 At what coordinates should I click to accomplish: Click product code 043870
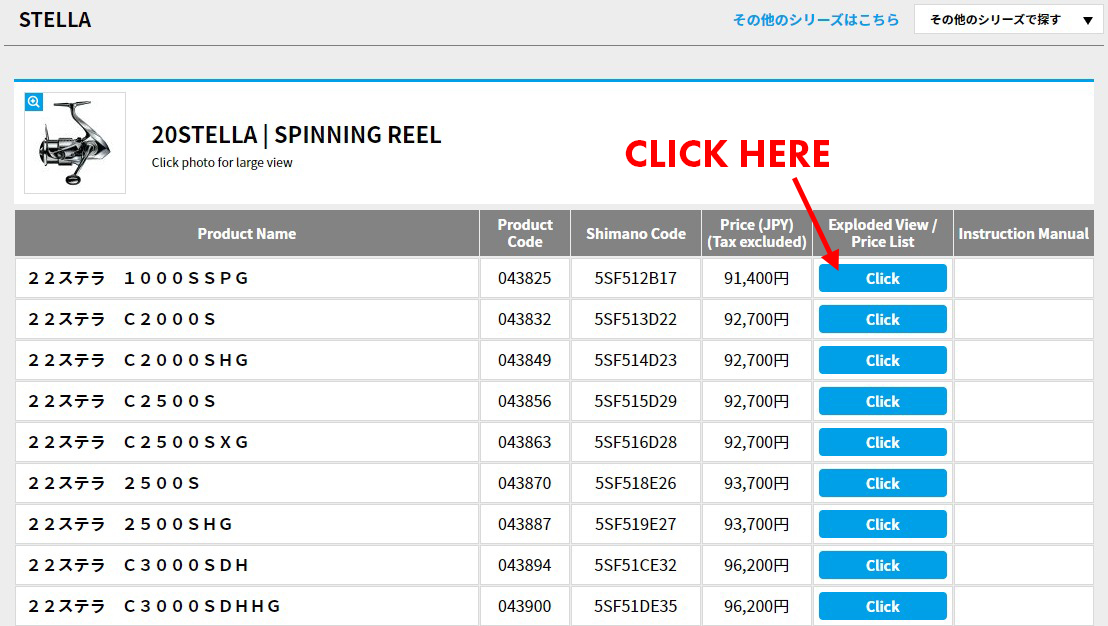(x=524, y=483)
